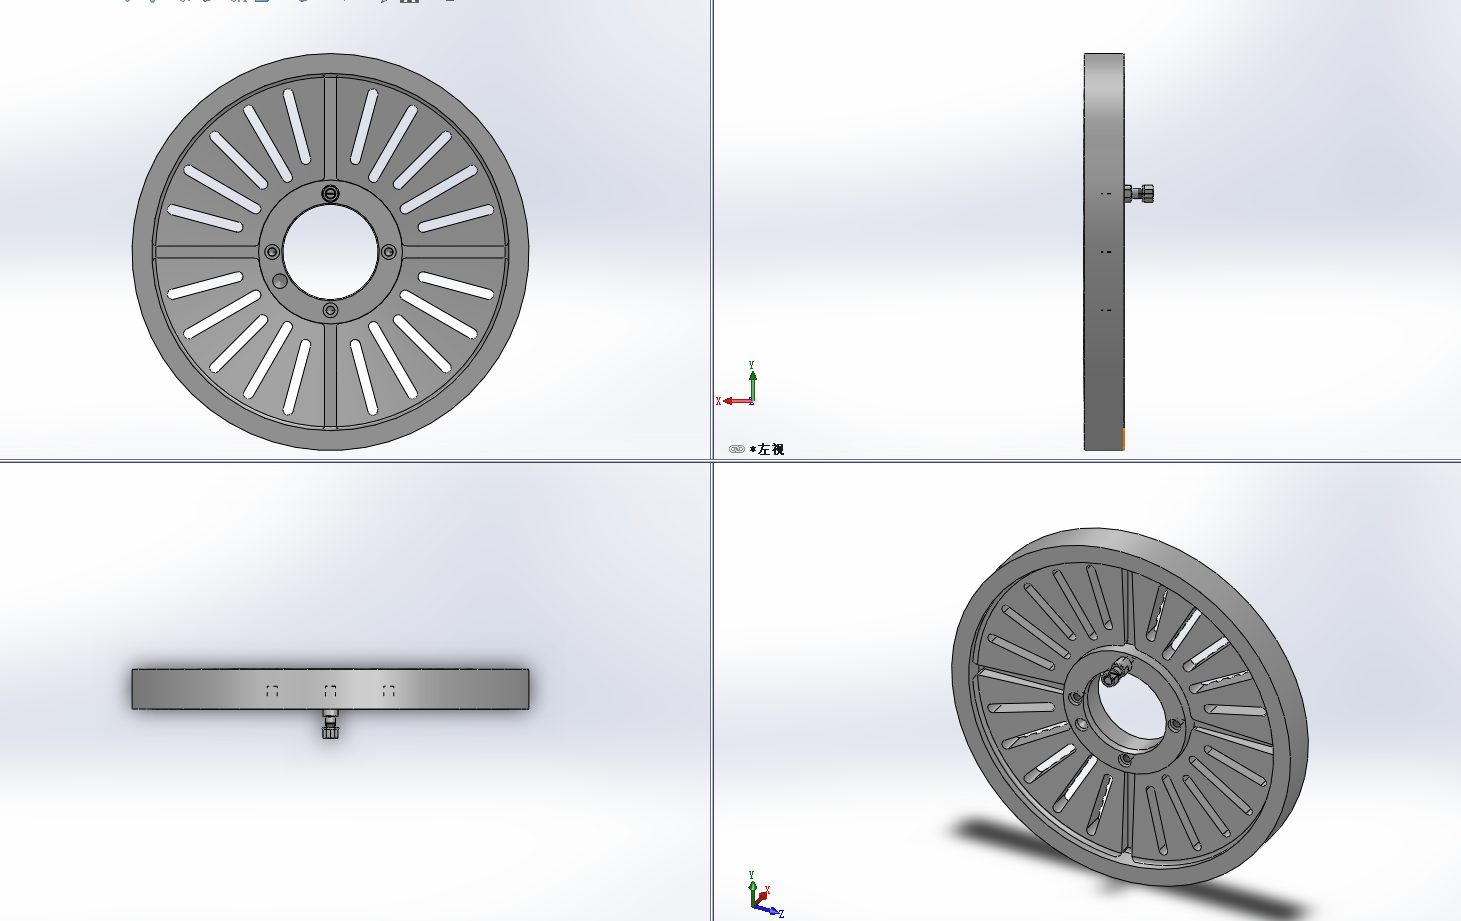The image size is (1461, 921).
Task: Select the disc edge in bottom-left pane
Action: [x=330, y=689]
